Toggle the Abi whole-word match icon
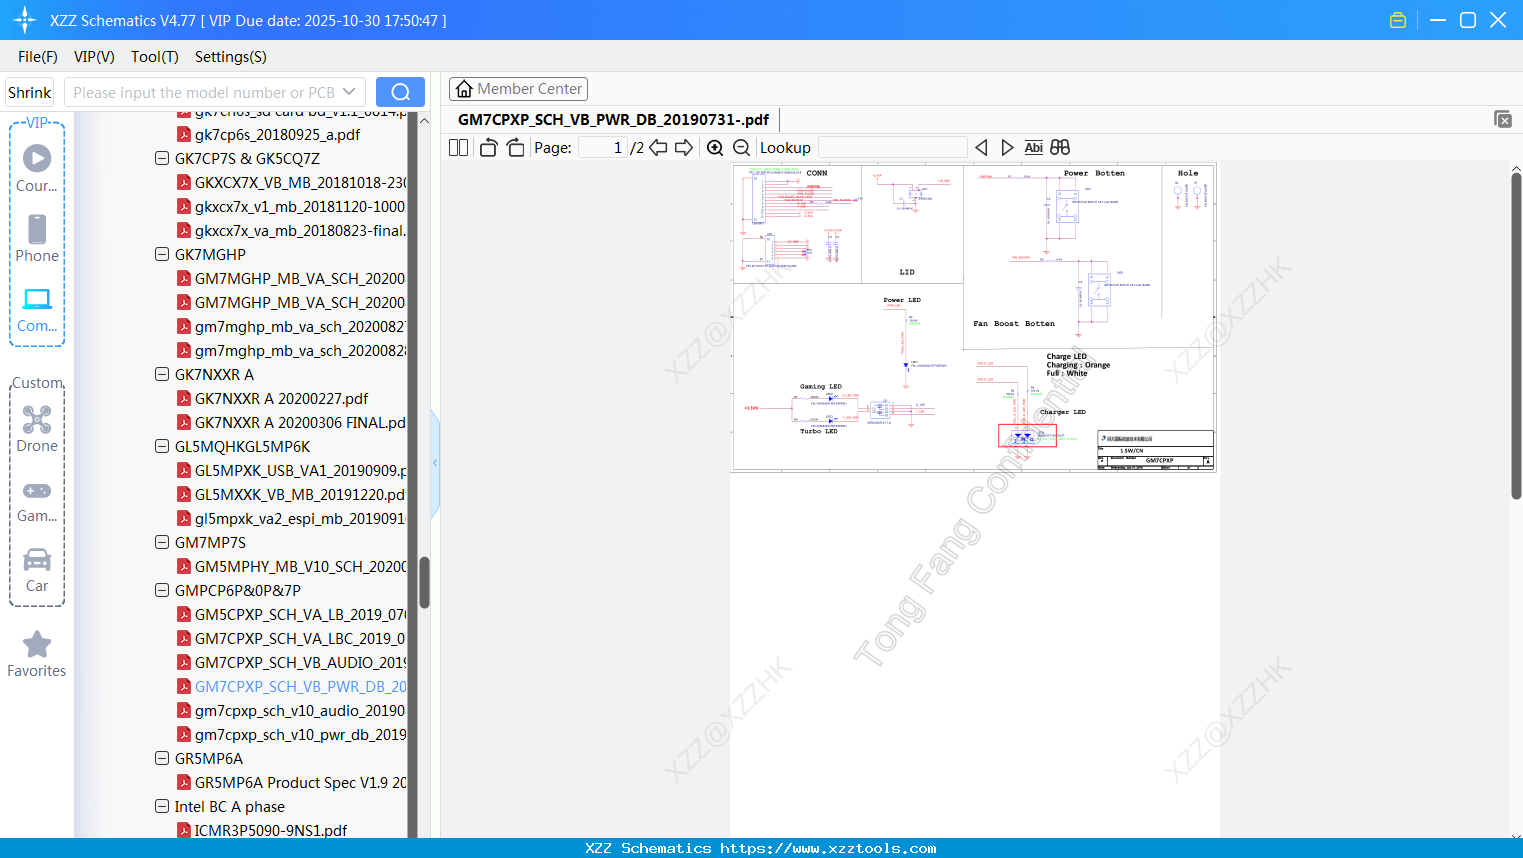This screenshot has height=858, width=1523. (x=1034, y=148)
